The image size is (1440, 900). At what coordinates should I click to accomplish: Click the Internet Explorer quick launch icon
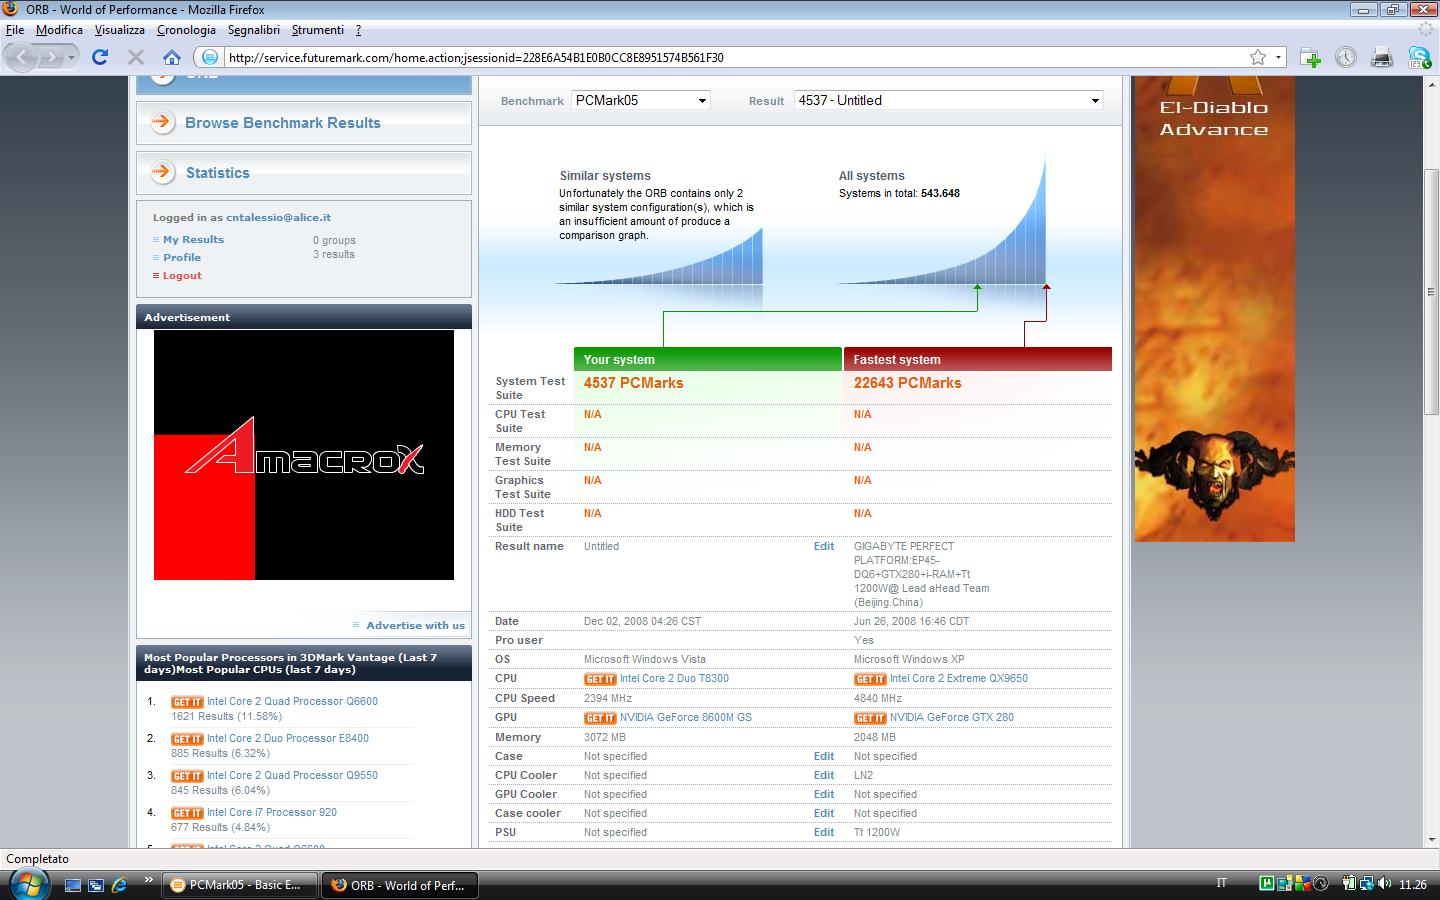[119, 885]
